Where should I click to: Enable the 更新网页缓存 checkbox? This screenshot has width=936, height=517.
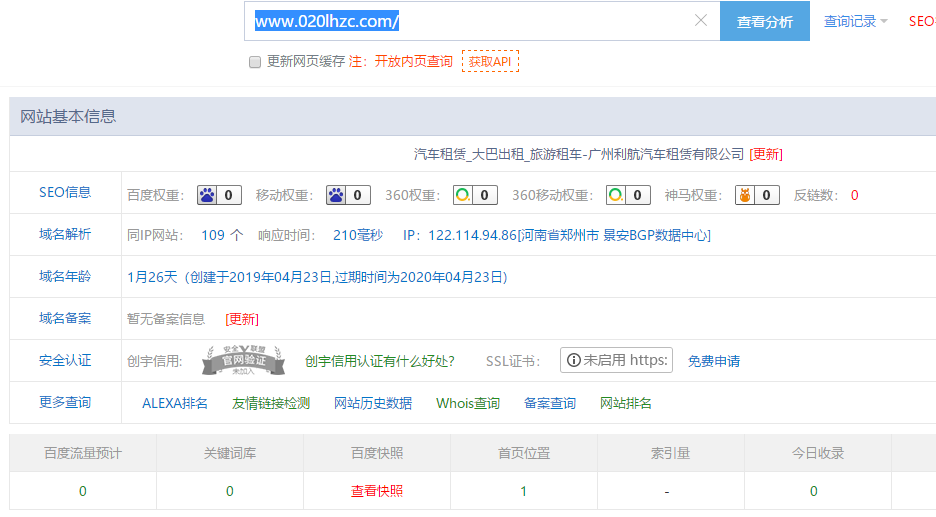255,62
